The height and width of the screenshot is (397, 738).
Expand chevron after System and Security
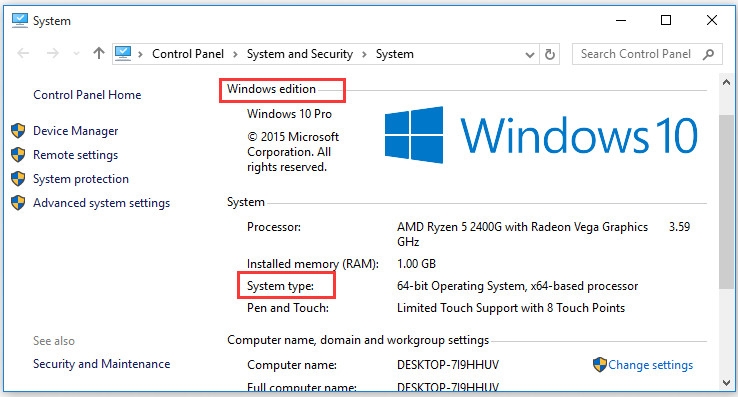click(364, 54)
